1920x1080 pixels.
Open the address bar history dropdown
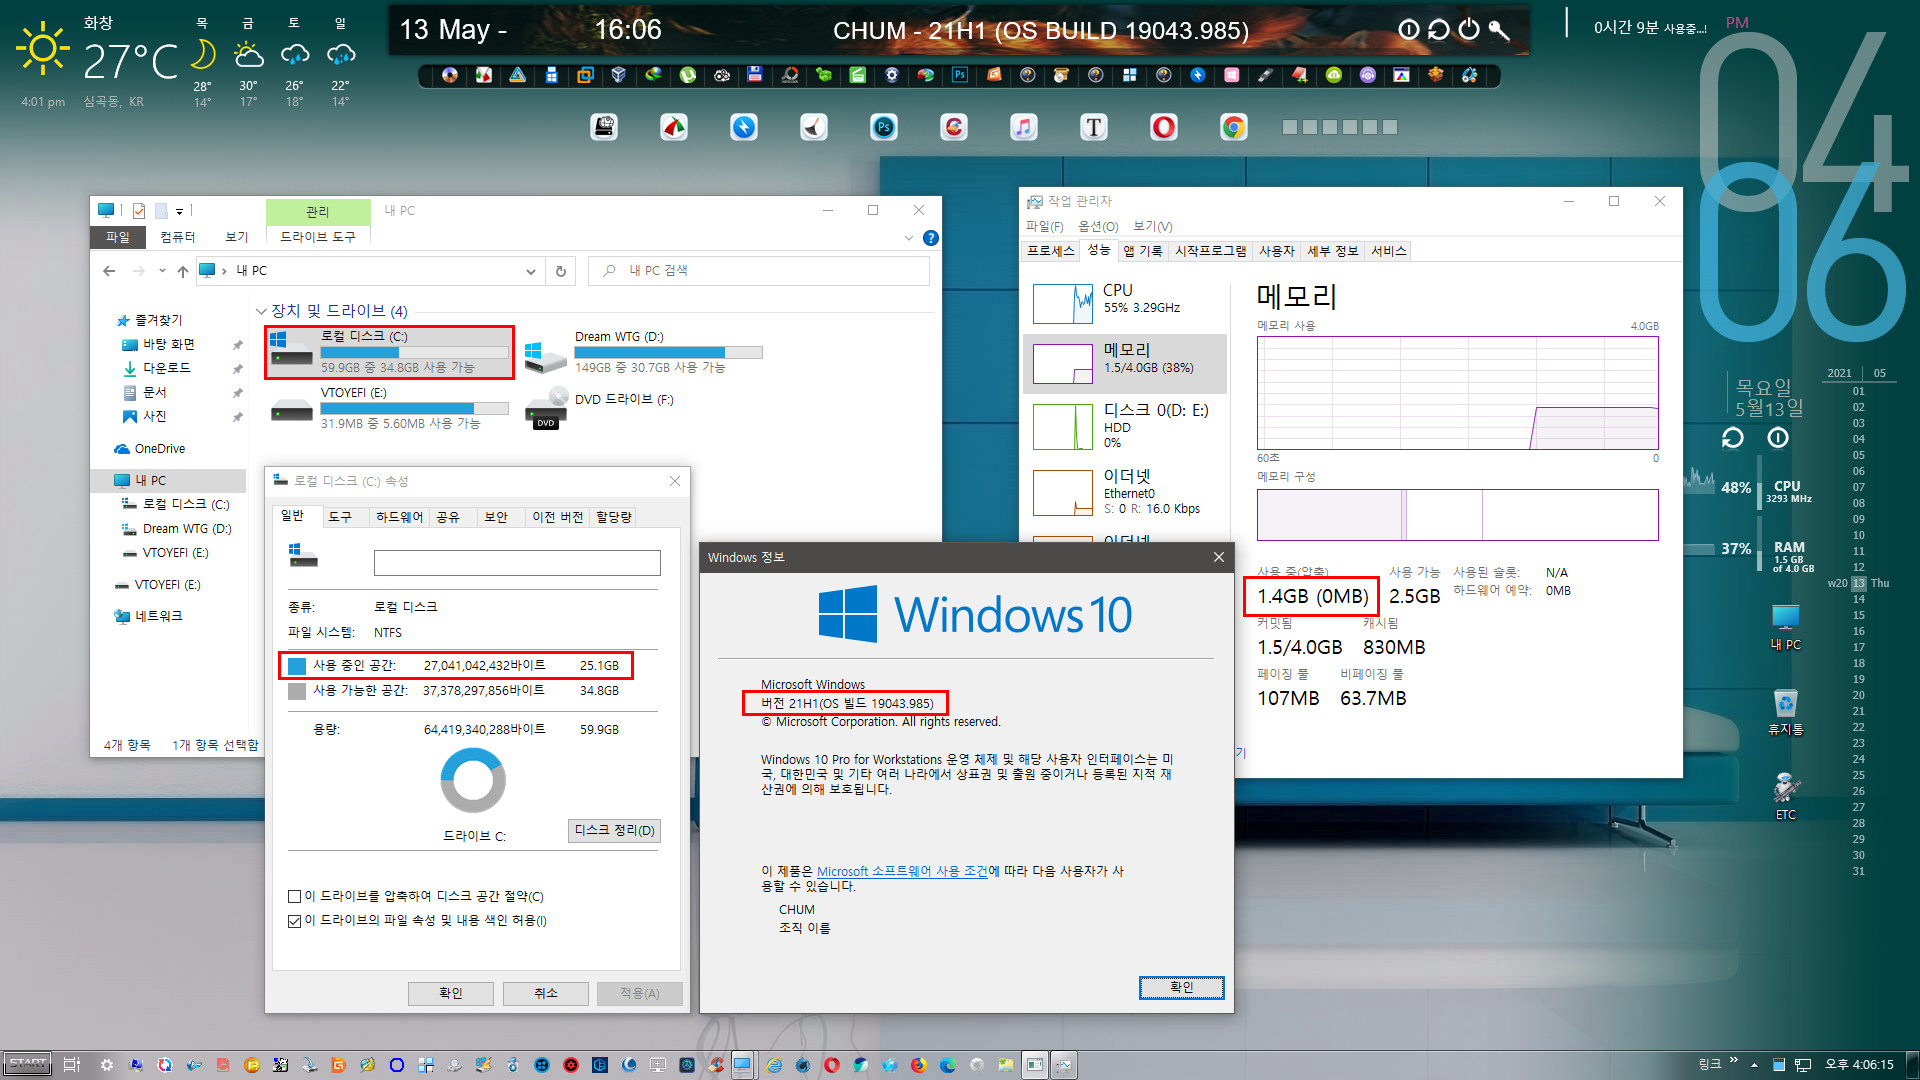pos(531,271)
